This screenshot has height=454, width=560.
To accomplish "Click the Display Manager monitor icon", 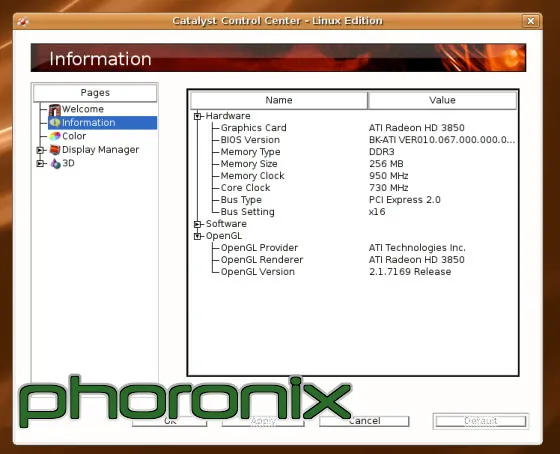I will [55, 150].
